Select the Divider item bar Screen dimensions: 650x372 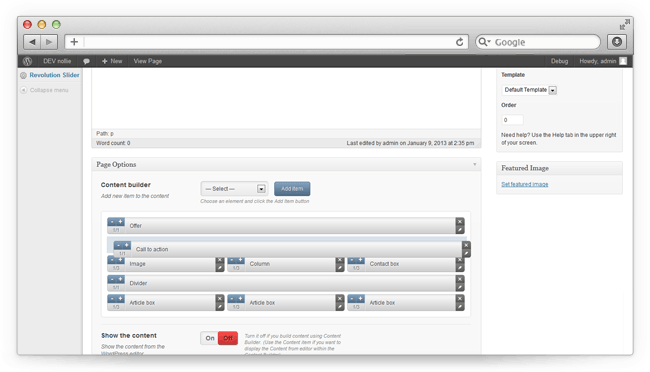[x=286, y=283]
